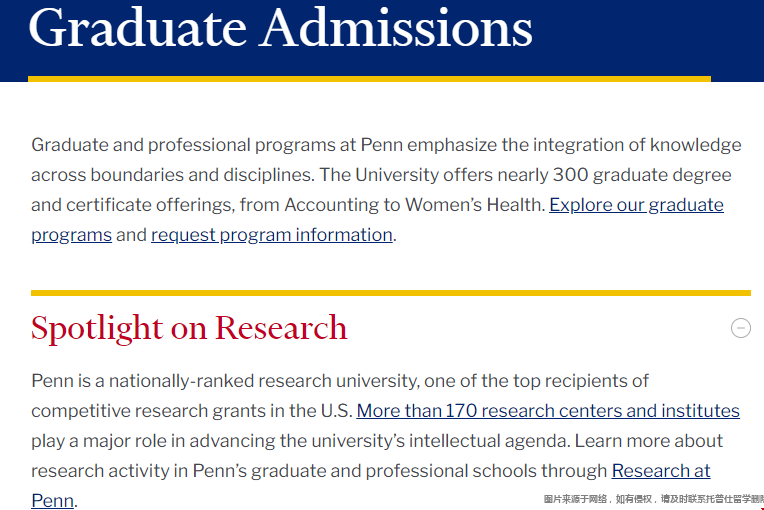The width and height of the screenshot is (764, 510).
Task: Click the Graduate Admissions page title
Action: (281, 28)
